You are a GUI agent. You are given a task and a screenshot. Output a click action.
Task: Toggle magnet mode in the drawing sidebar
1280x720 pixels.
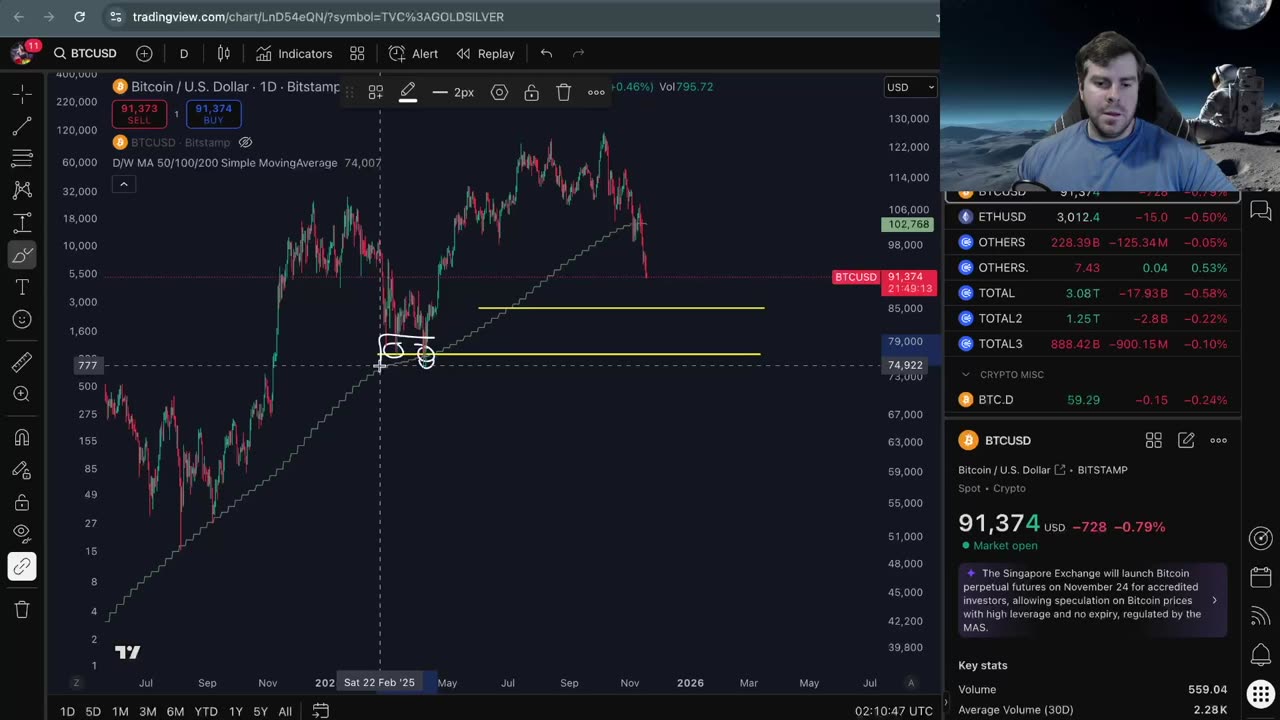click(21, 437)
